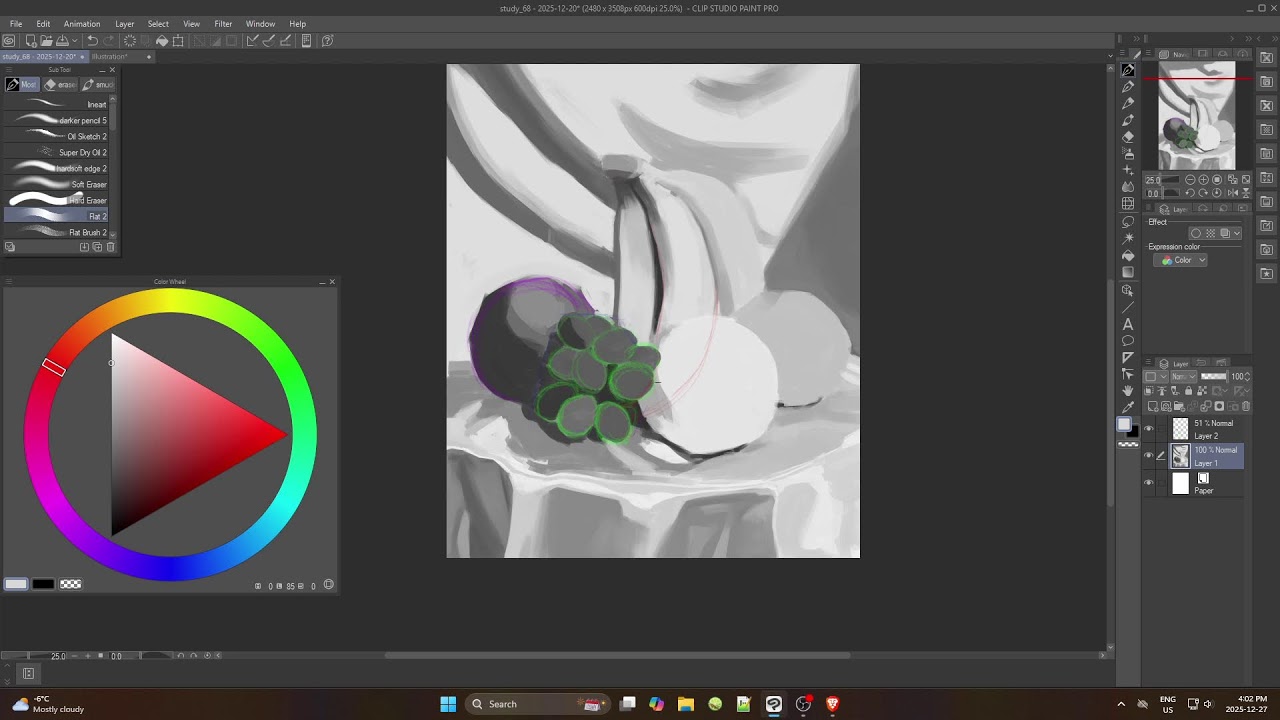Open the Save dropdown arrow in command bar
Viewport: 1280px width, 720px height.
click(74, 41)
